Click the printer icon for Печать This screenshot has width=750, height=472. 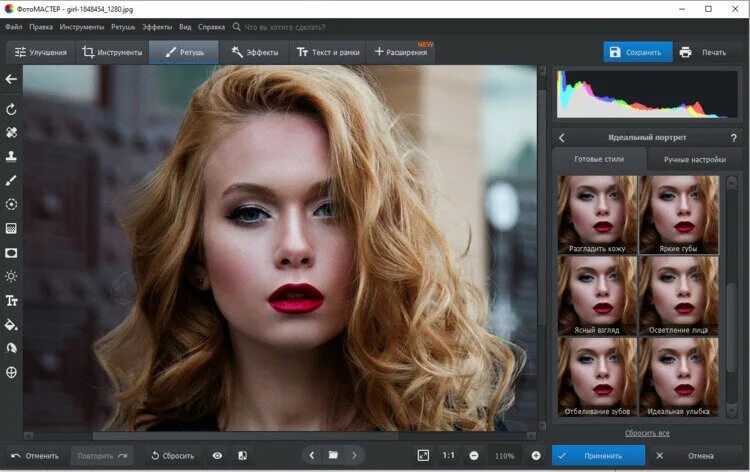click(x=685, y=52)
